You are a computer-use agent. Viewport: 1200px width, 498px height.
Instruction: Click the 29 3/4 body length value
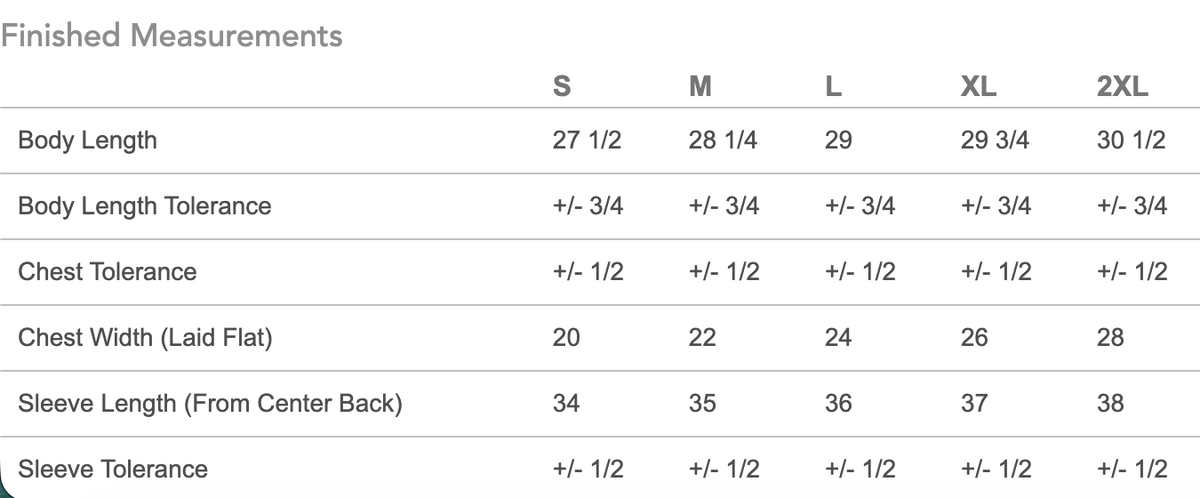coord(996,140)
